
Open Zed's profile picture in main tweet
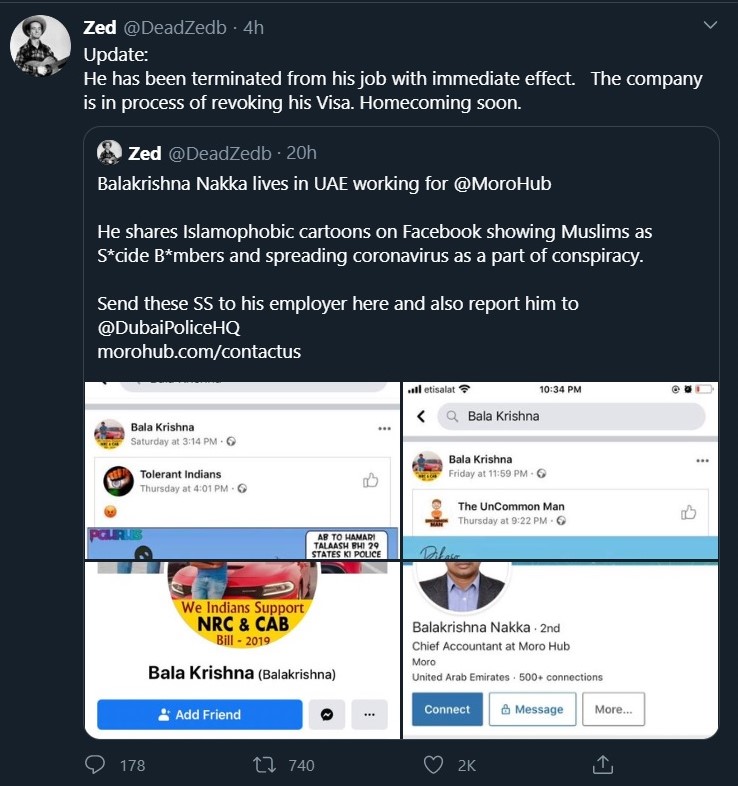pyautogui.click(x=40, y=46)
